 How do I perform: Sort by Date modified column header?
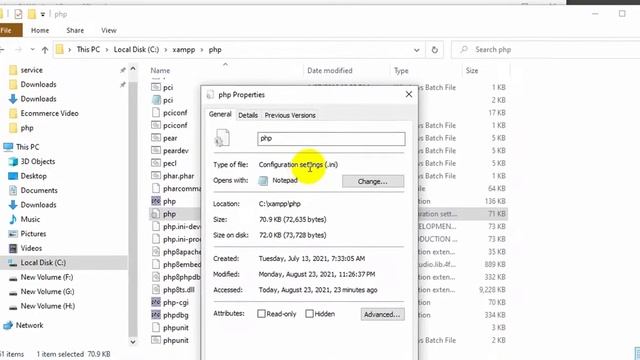[x=330, y=71]
